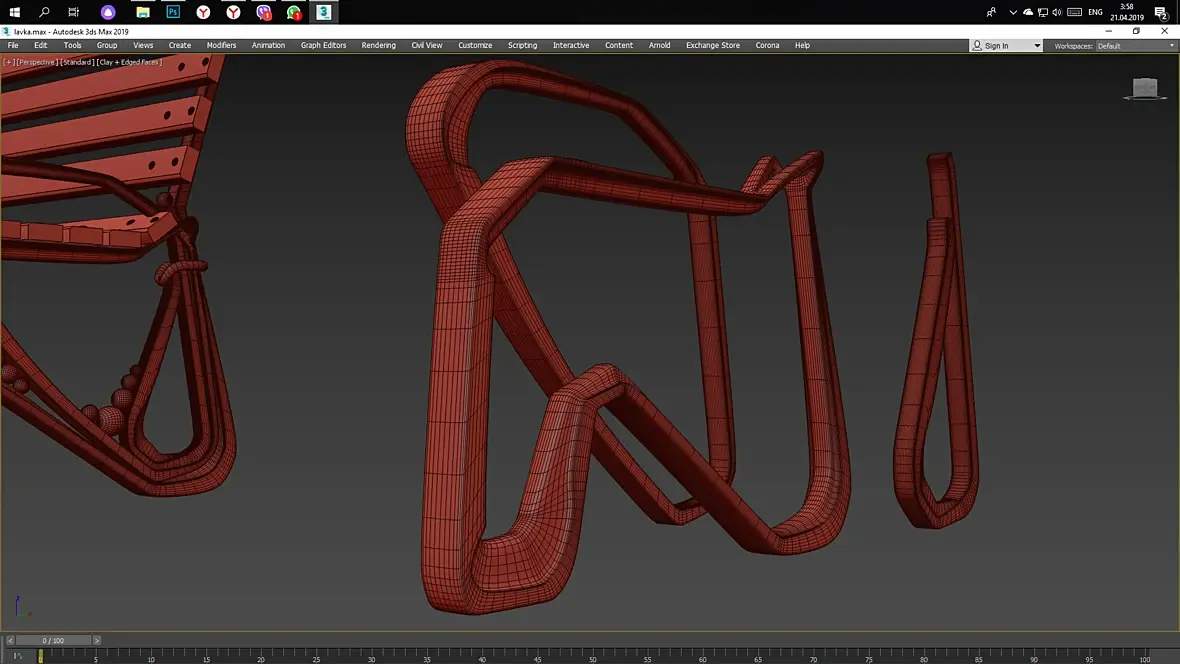Click the Perspective viewport label
The height and width of the screenshot is (664, 1180).
coord(36,62)
